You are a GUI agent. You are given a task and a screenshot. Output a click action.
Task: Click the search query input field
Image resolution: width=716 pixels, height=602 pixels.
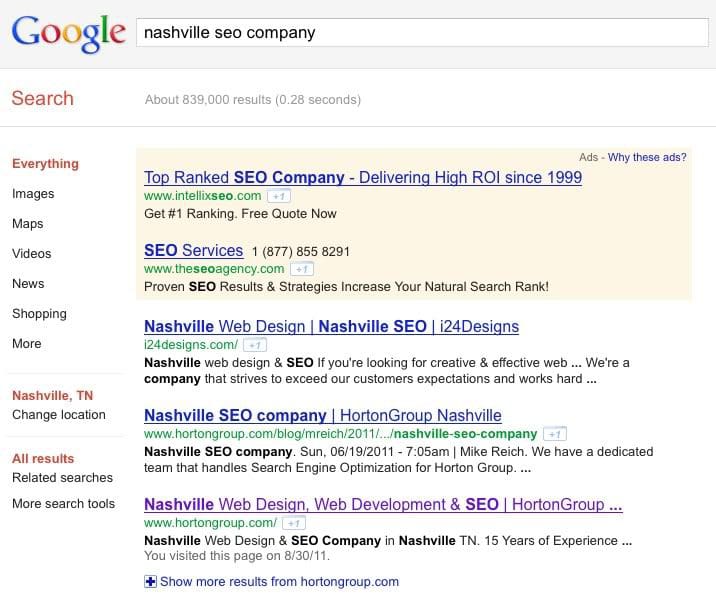click(418, 33)
